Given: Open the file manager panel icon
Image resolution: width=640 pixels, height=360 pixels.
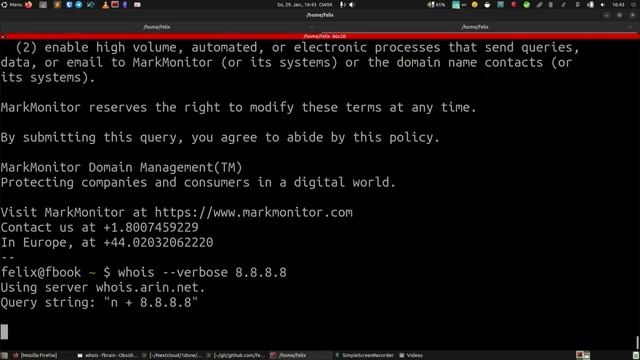Looking at the screenshot, I should point(43,4).
